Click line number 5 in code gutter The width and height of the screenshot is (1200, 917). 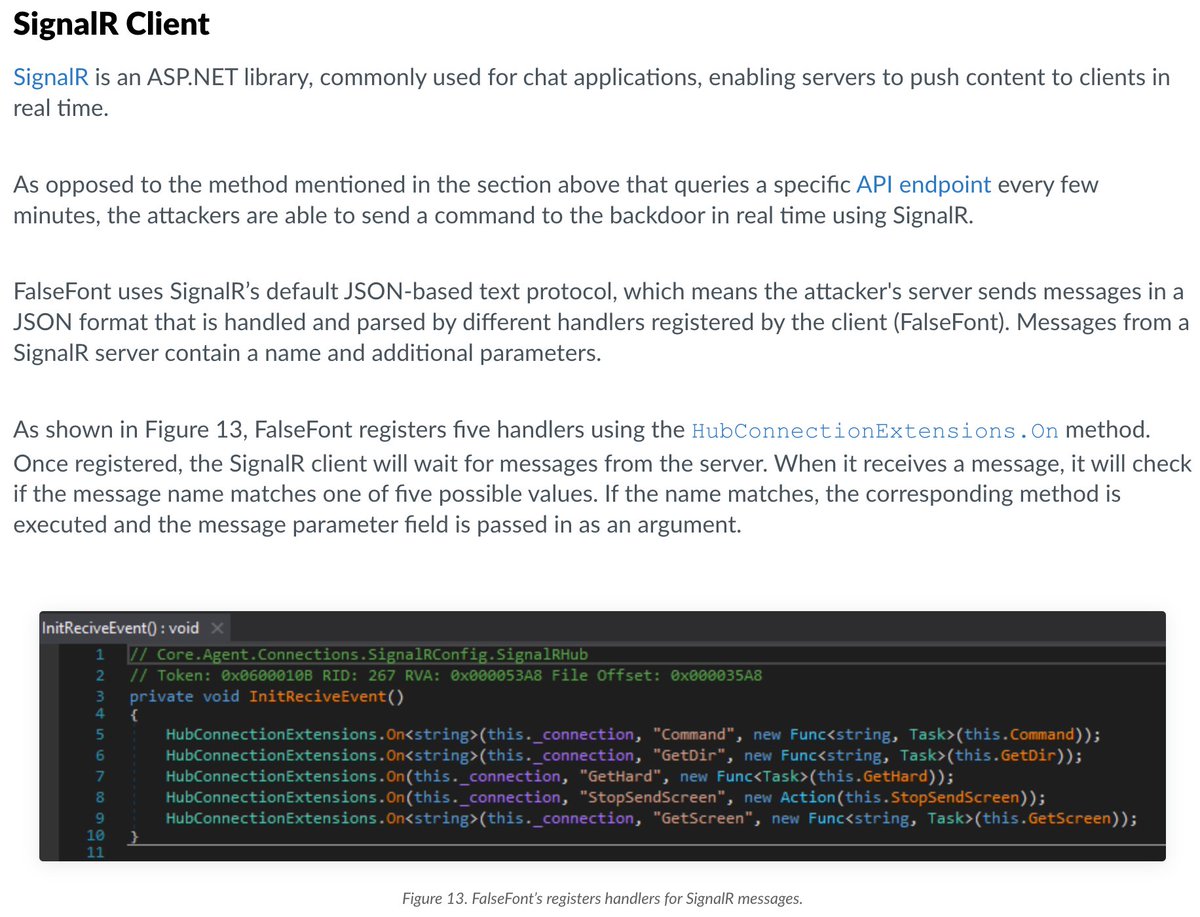pyautogui.click(x=100, y=735)
